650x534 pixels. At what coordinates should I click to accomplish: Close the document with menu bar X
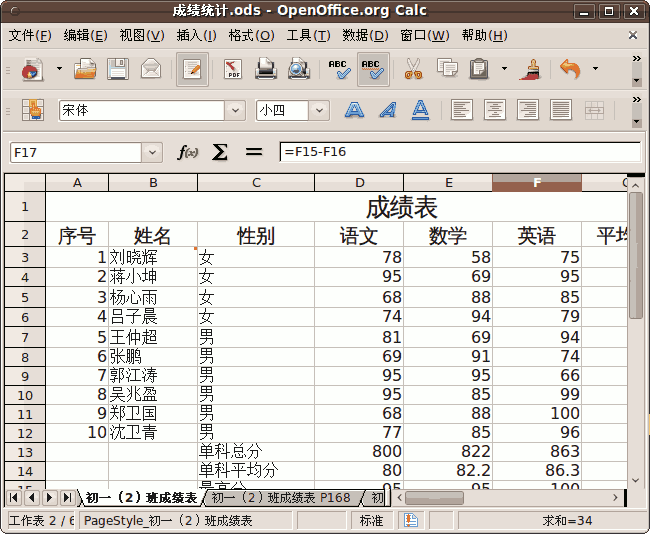click(633, 35)
